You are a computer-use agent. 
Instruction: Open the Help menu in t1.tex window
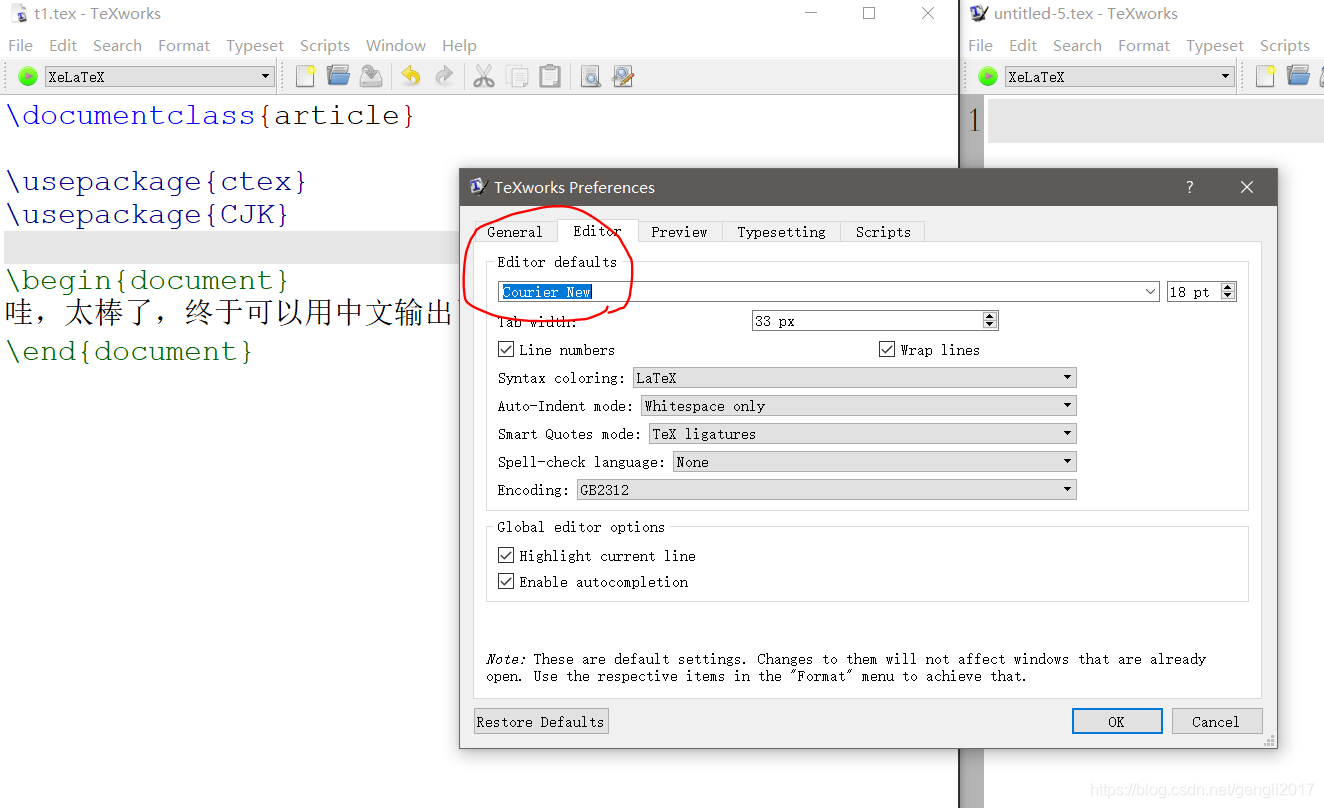click(x=459, y=45)
